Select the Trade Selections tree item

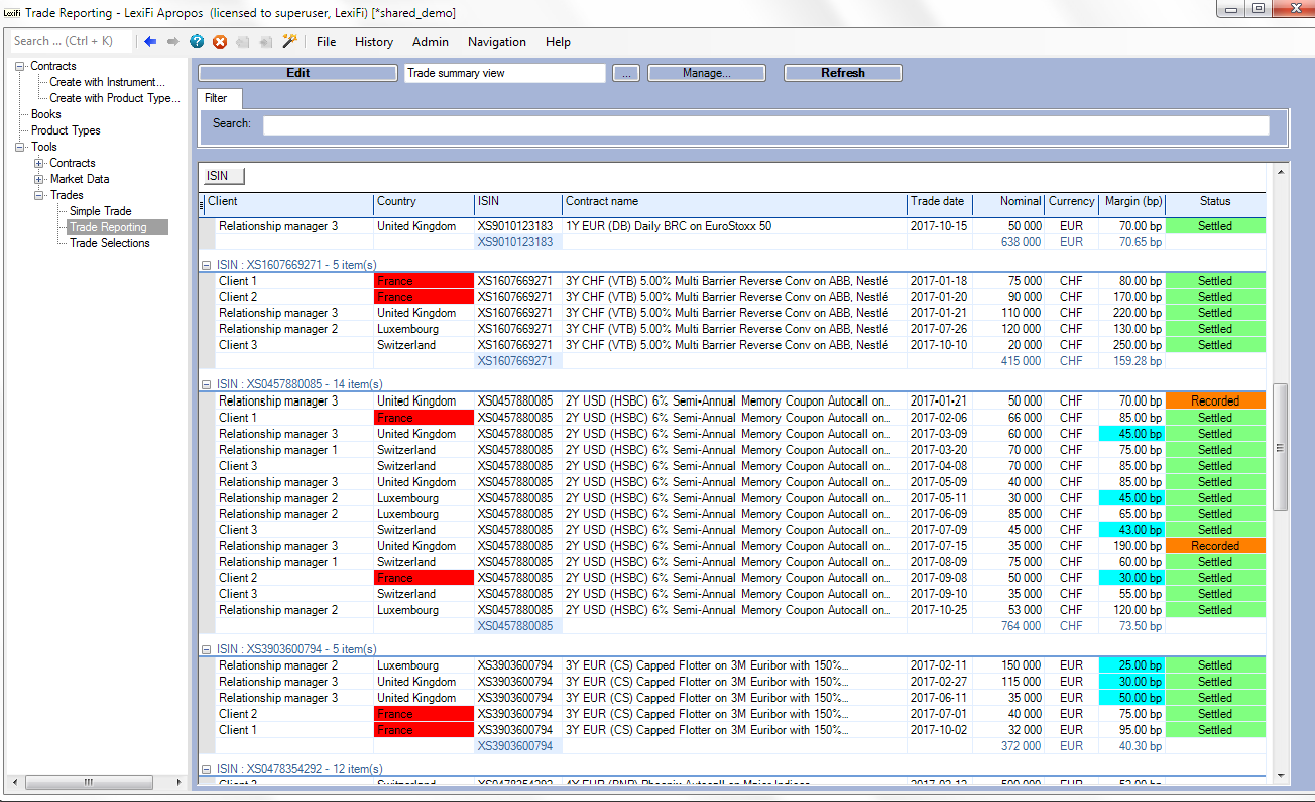pos(110,243)
